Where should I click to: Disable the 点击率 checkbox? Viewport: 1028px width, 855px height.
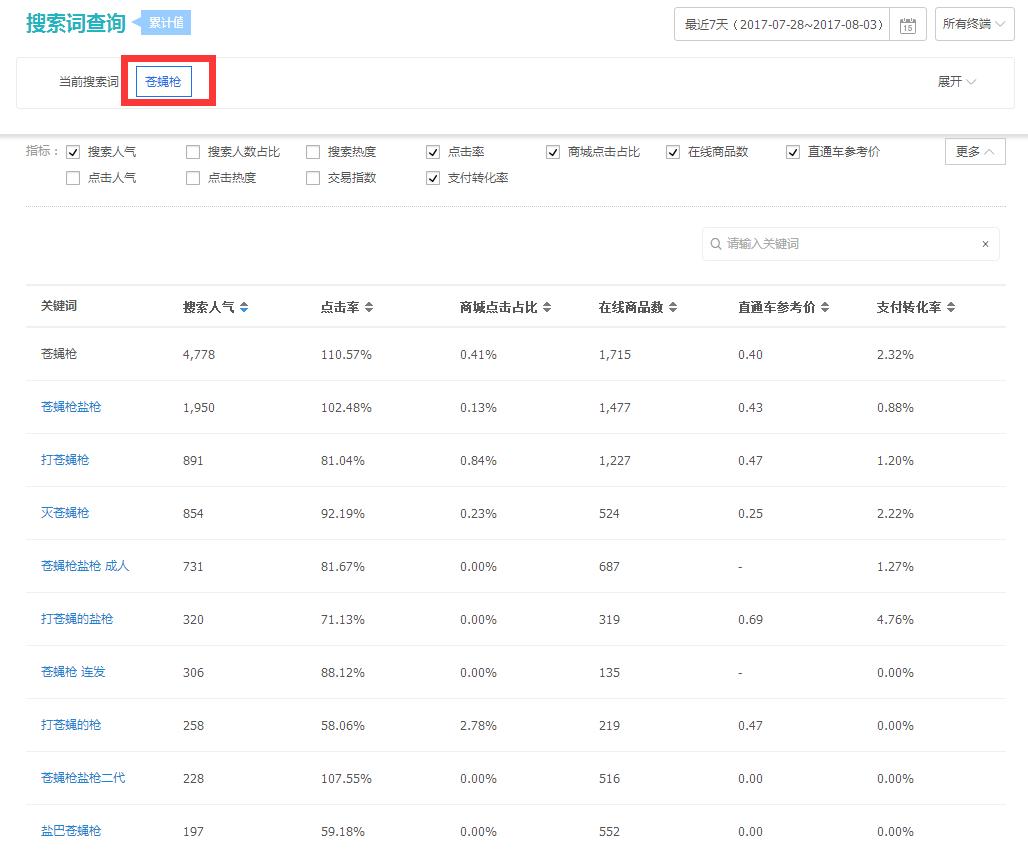(x=432, y=151)
